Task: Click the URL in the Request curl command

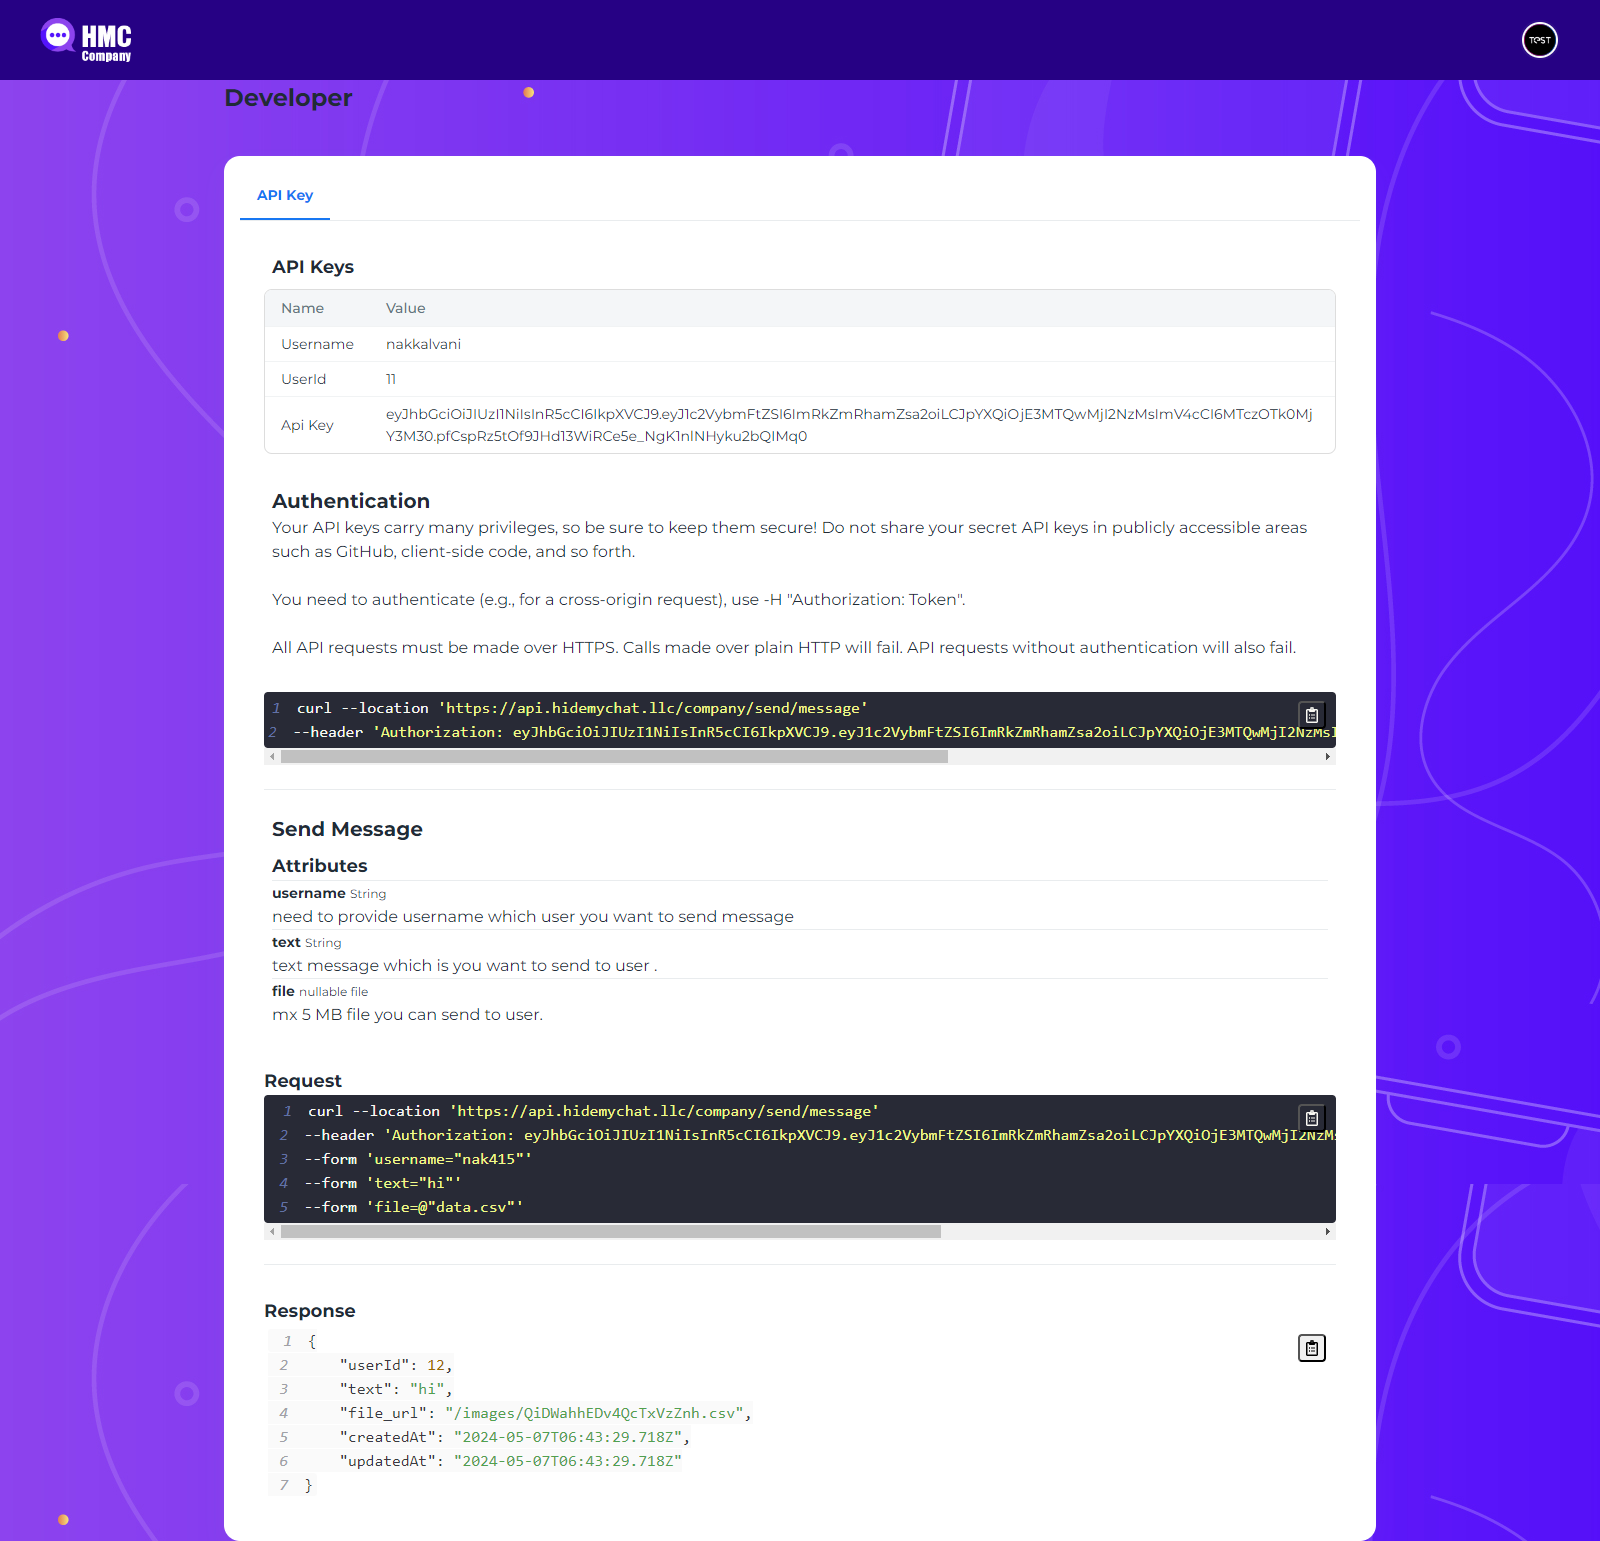Action: coord(664,1111)
